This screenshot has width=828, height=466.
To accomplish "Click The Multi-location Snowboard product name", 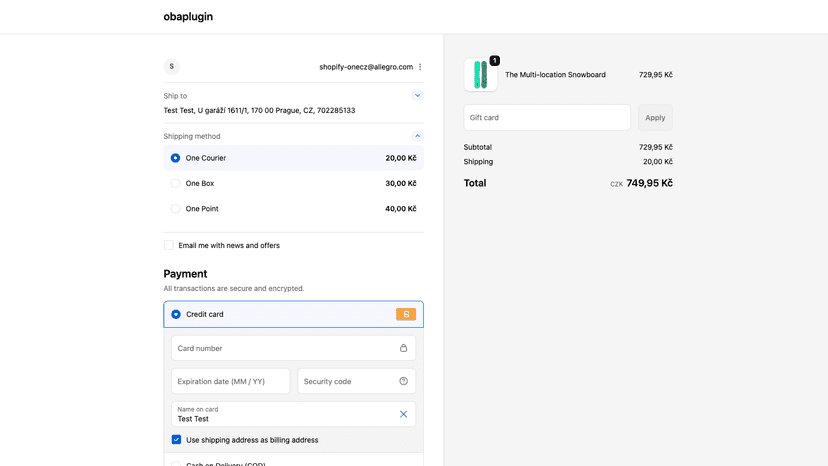I will 555,74.
